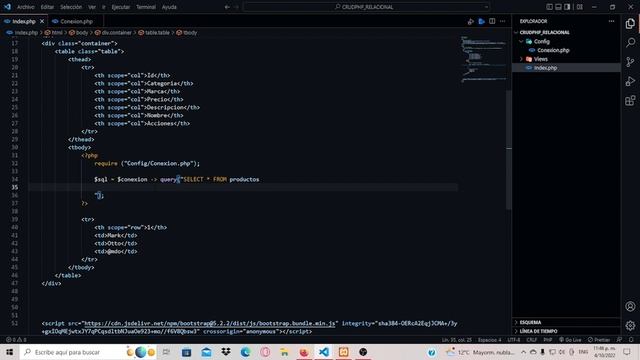This screenshot has height=360, width=640.
Task: Click the Prettier status button
Action: coord(599,340)
